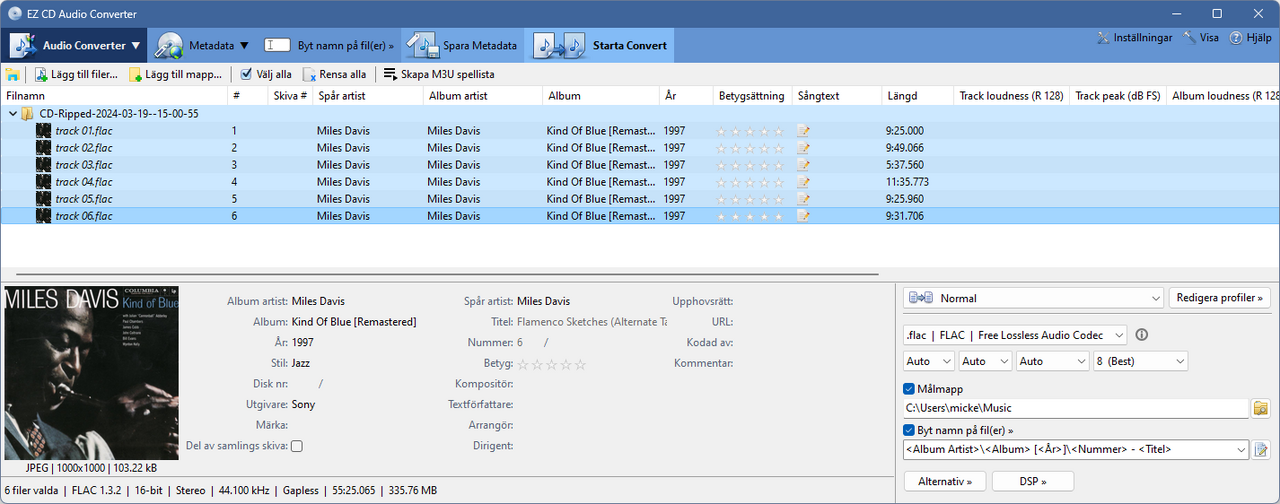Sort by the Filnamn column header
The height and width of the screenshot is (504, 1280).
[114, 96]
